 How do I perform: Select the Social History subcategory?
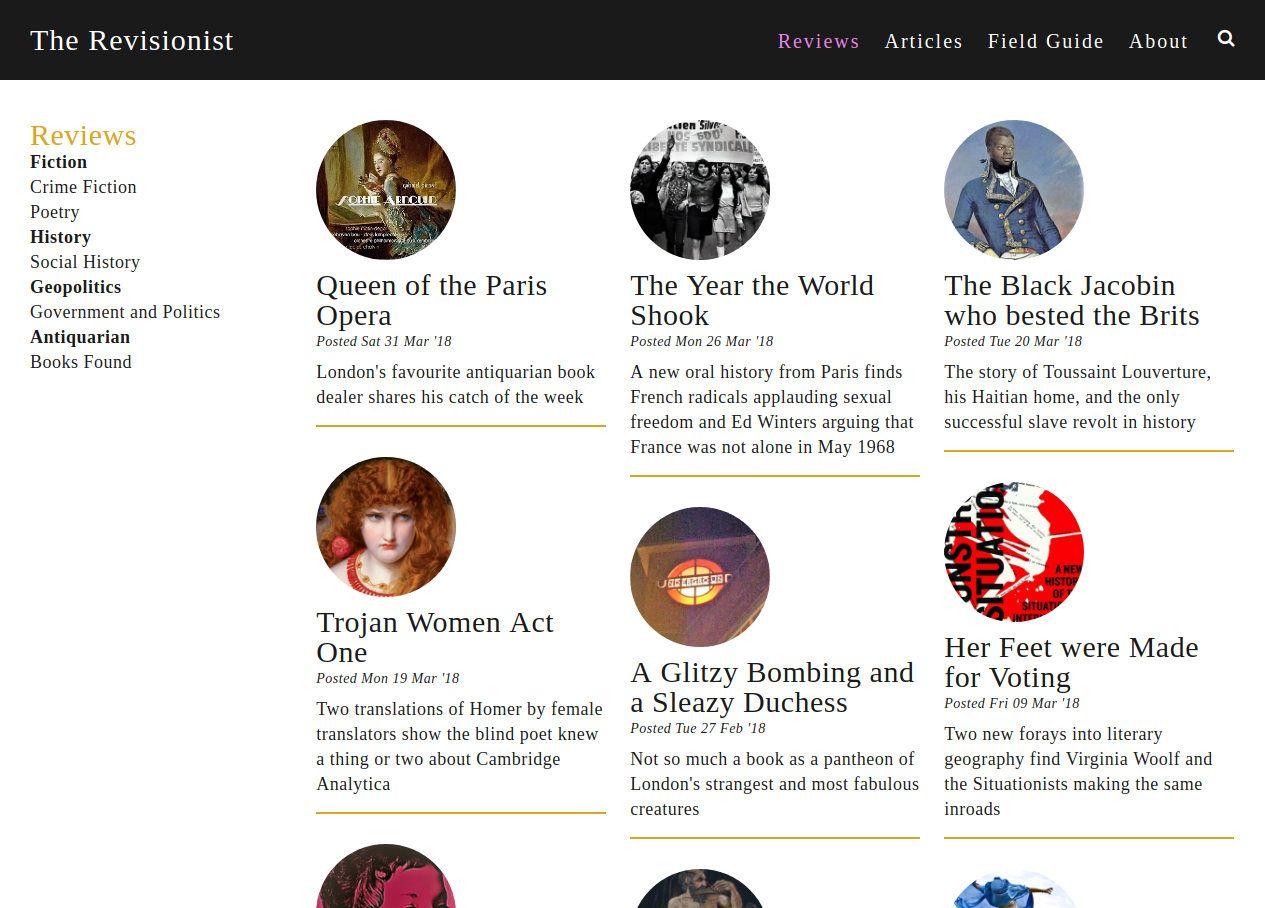(85, 262)
